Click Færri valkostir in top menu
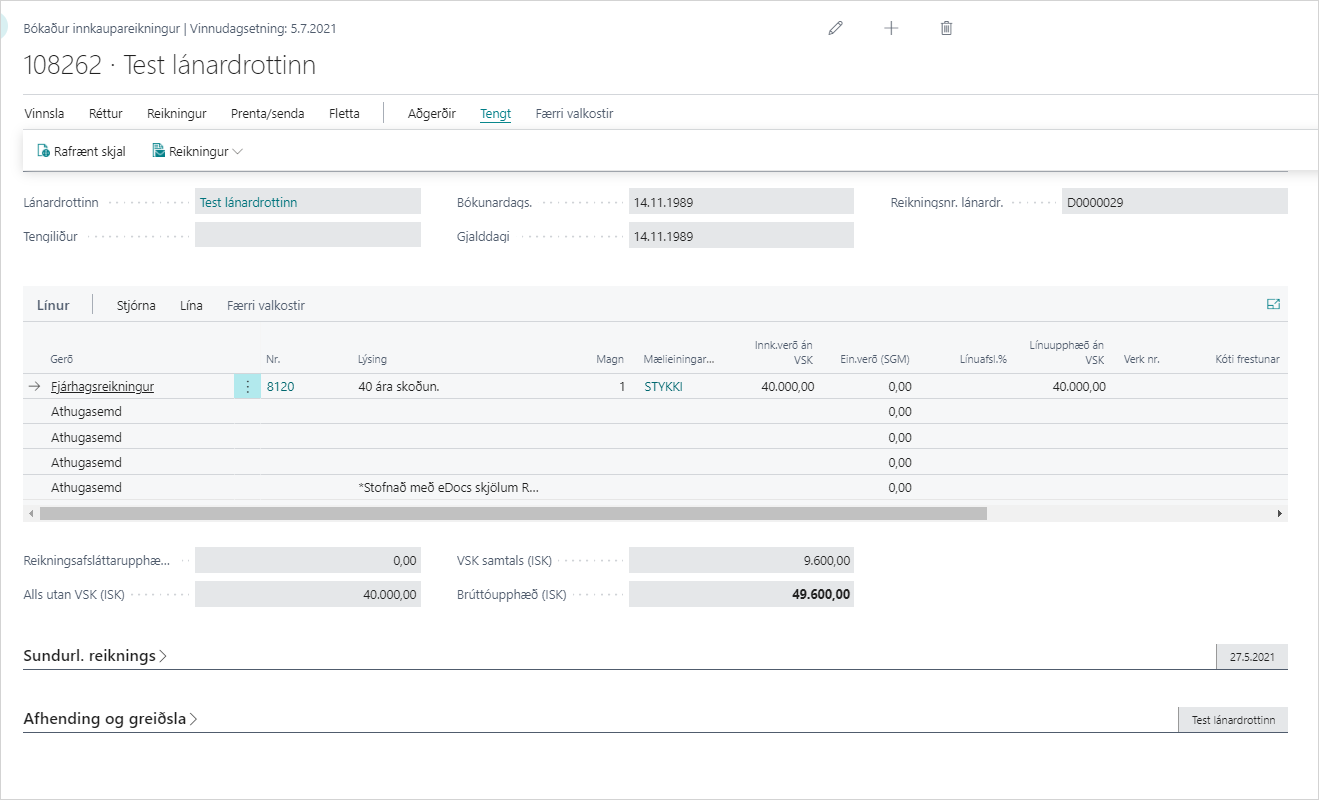 pos(574,114)
